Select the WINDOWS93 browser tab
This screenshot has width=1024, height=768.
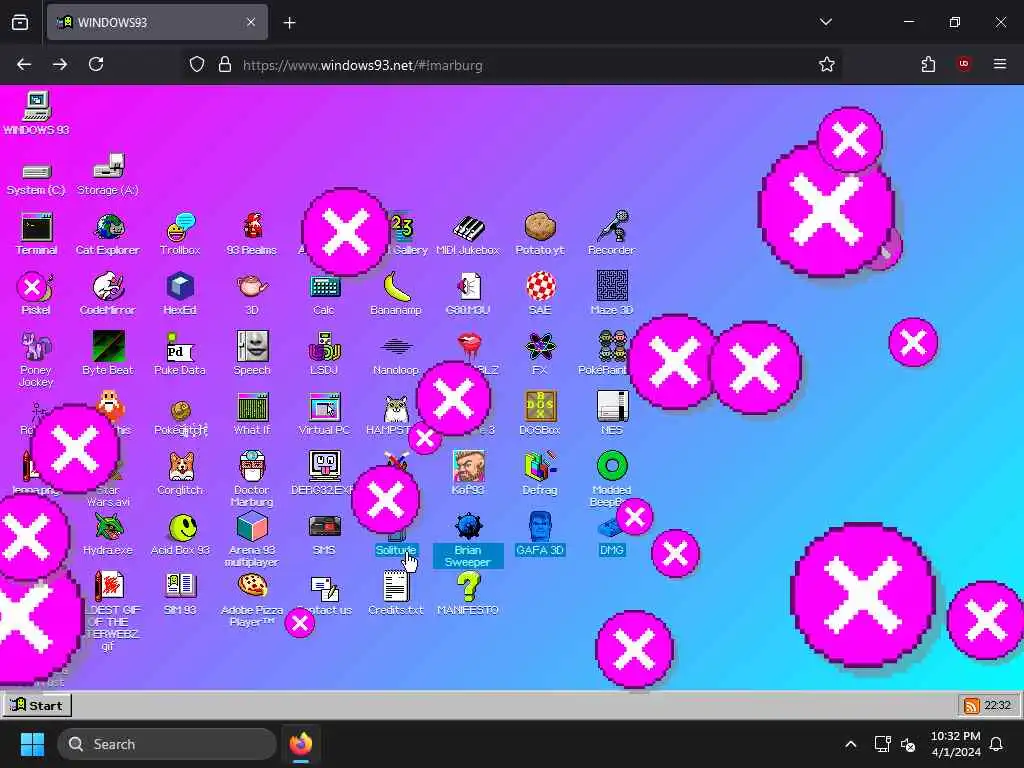click(157, 23)
